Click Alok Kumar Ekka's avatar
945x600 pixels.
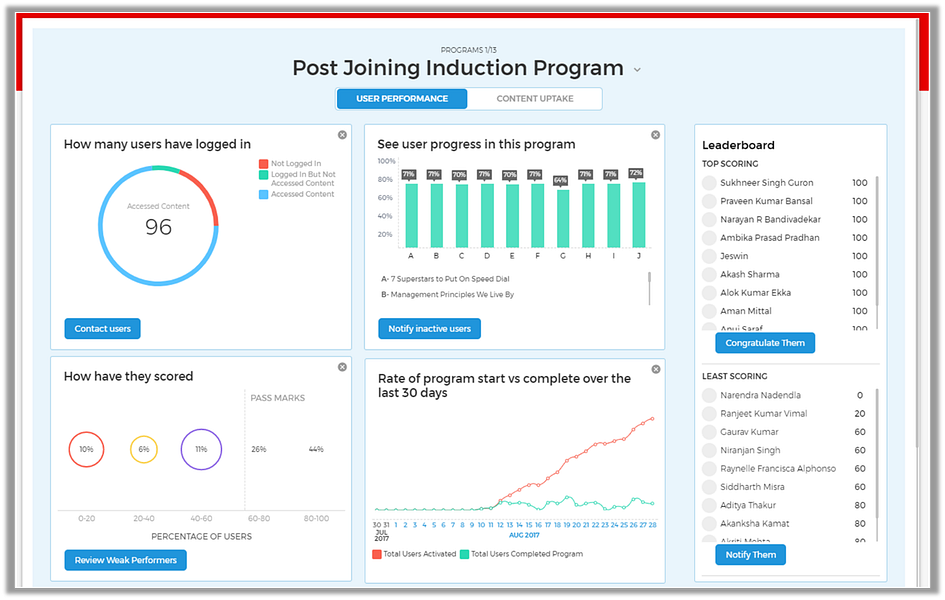tap(709, 293)
